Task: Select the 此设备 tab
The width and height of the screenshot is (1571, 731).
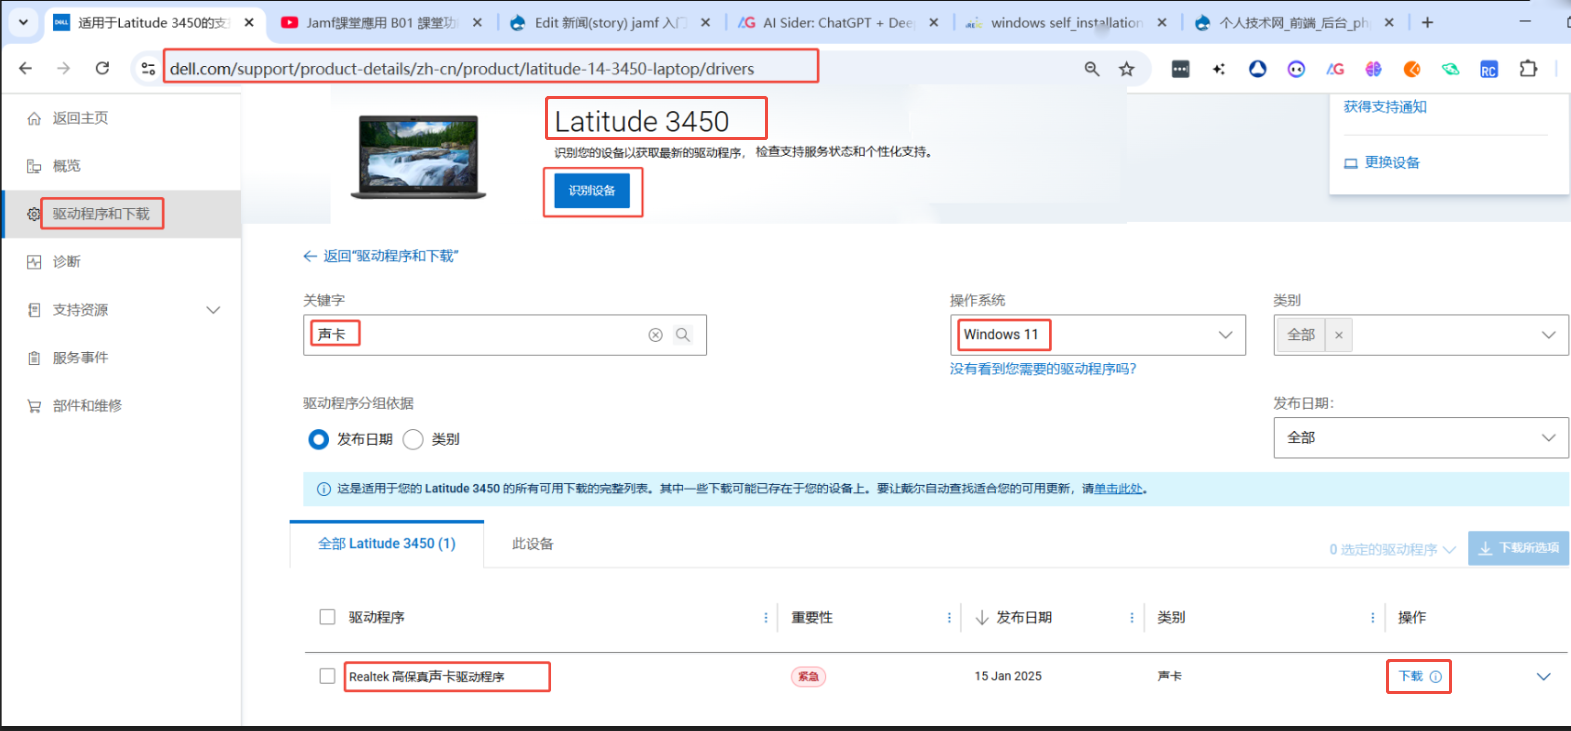Action: [533, 544]
